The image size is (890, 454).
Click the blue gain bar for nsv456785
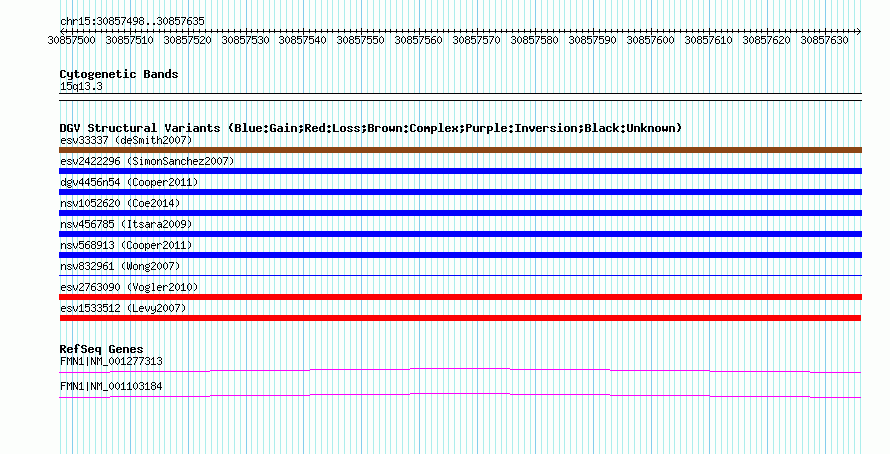coord(460,234)
